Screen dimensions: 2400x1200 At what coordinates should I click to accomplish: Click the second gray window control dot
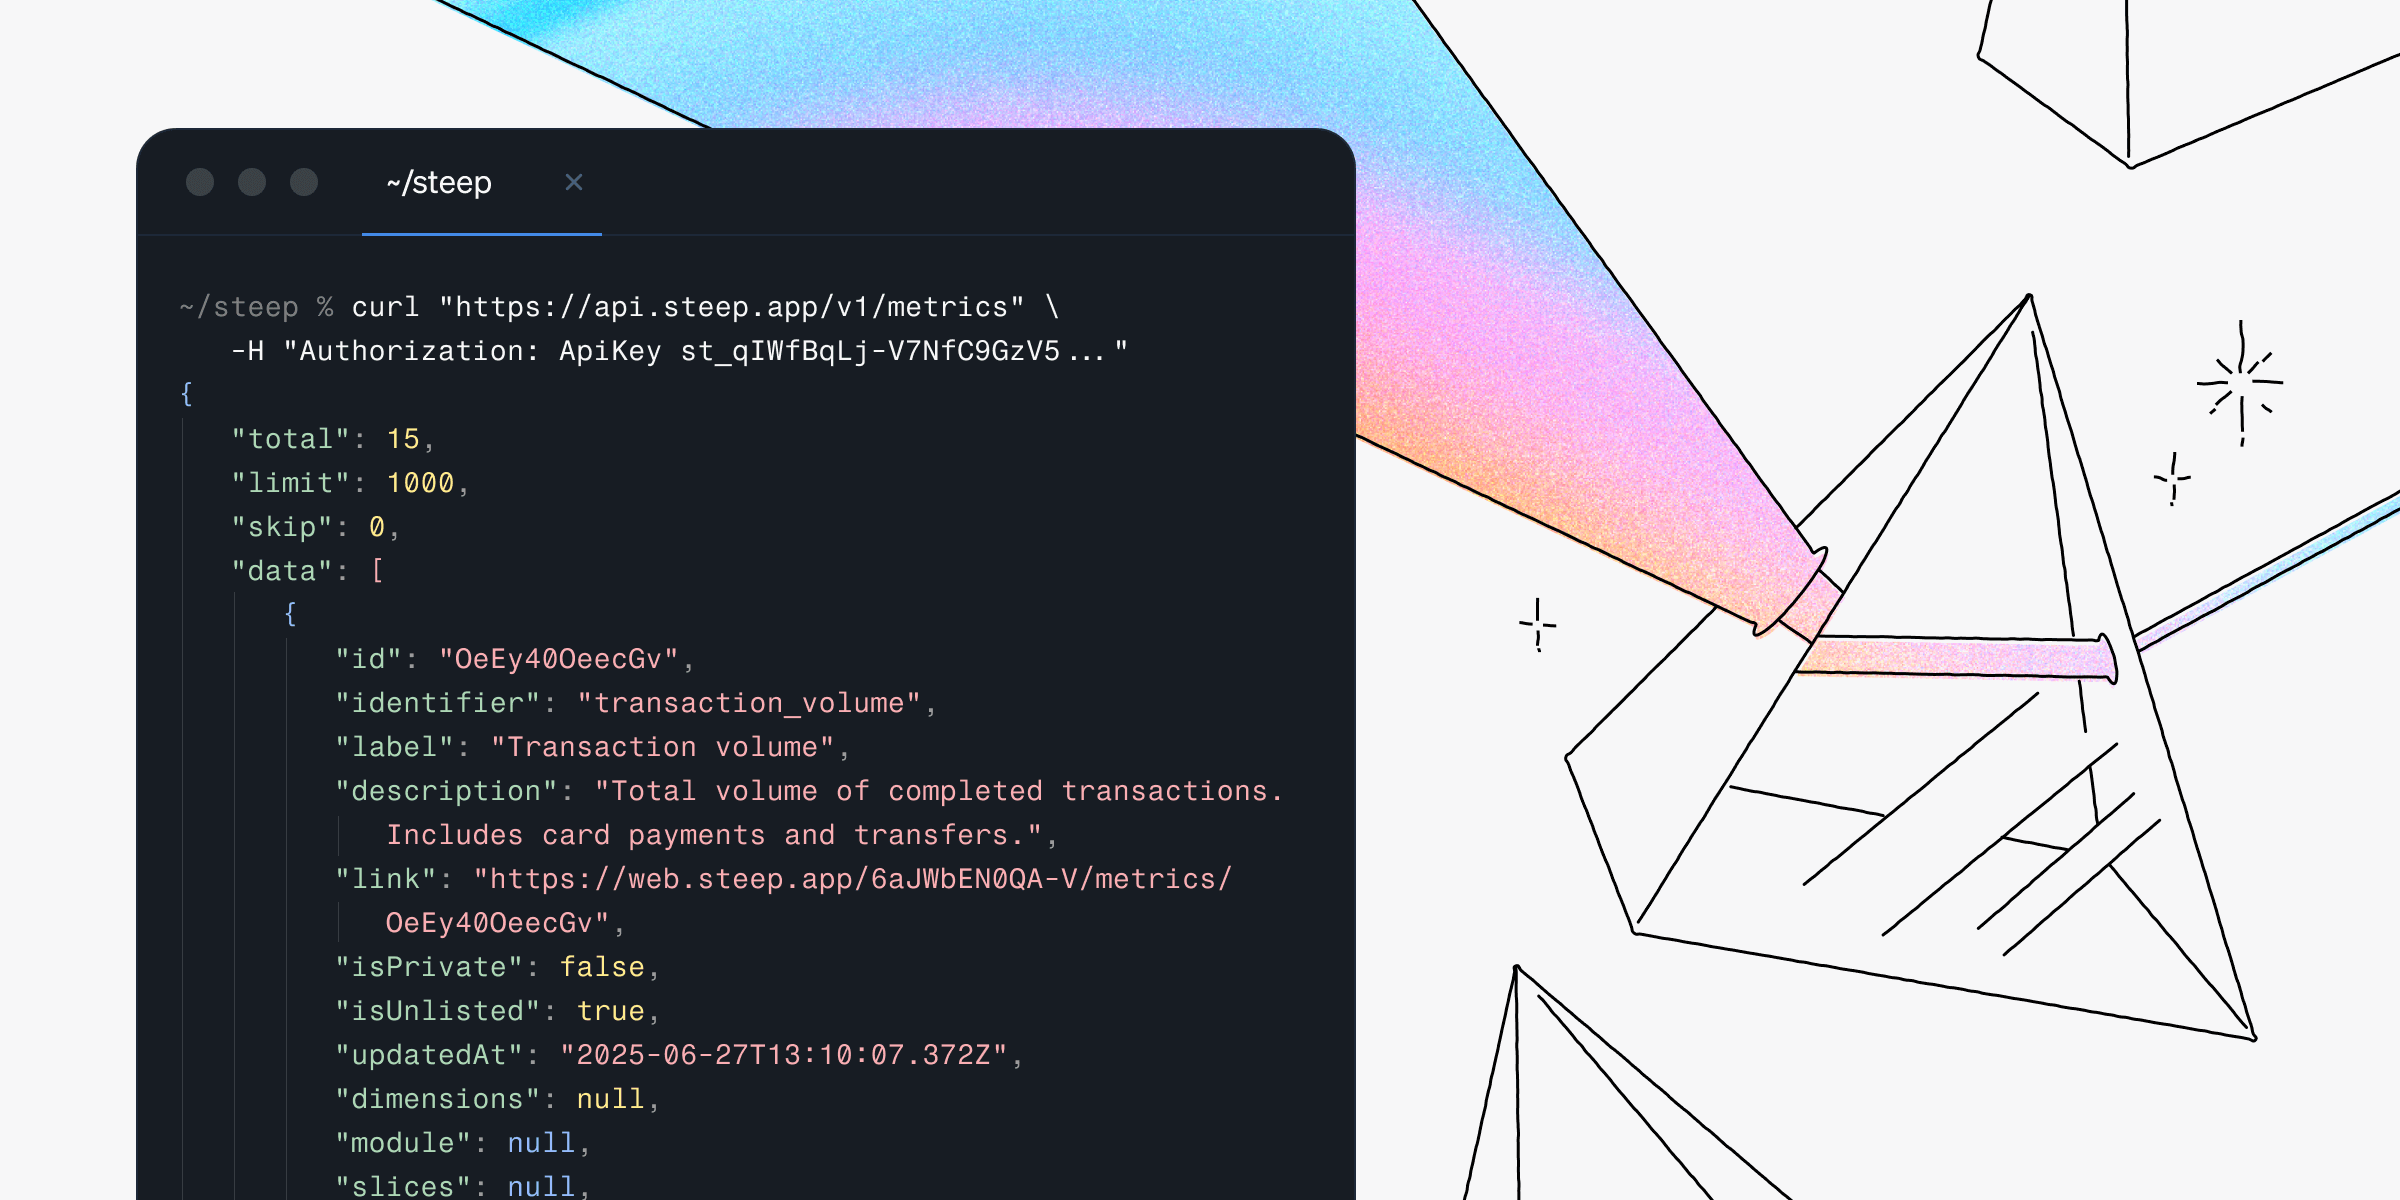click(252, 182)
